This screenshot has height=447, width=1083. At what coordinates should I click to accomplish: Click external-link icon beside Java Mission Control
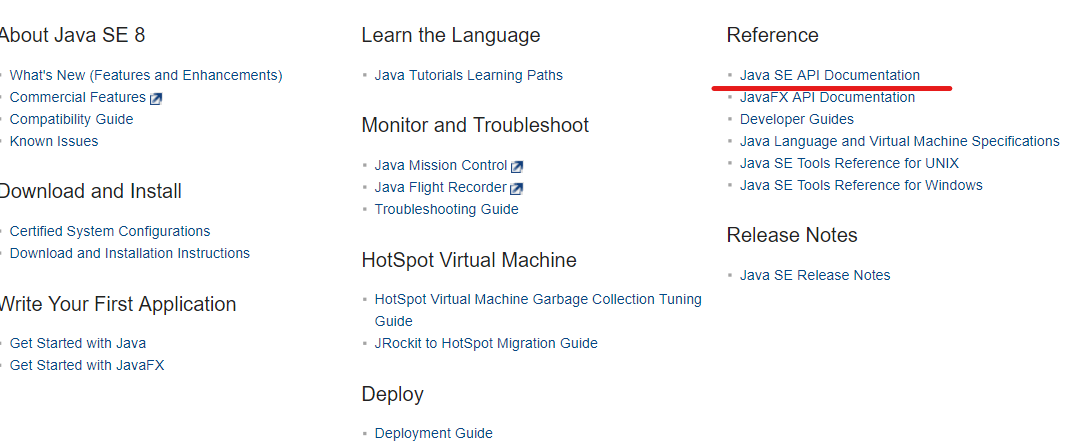tap(517, 167)
